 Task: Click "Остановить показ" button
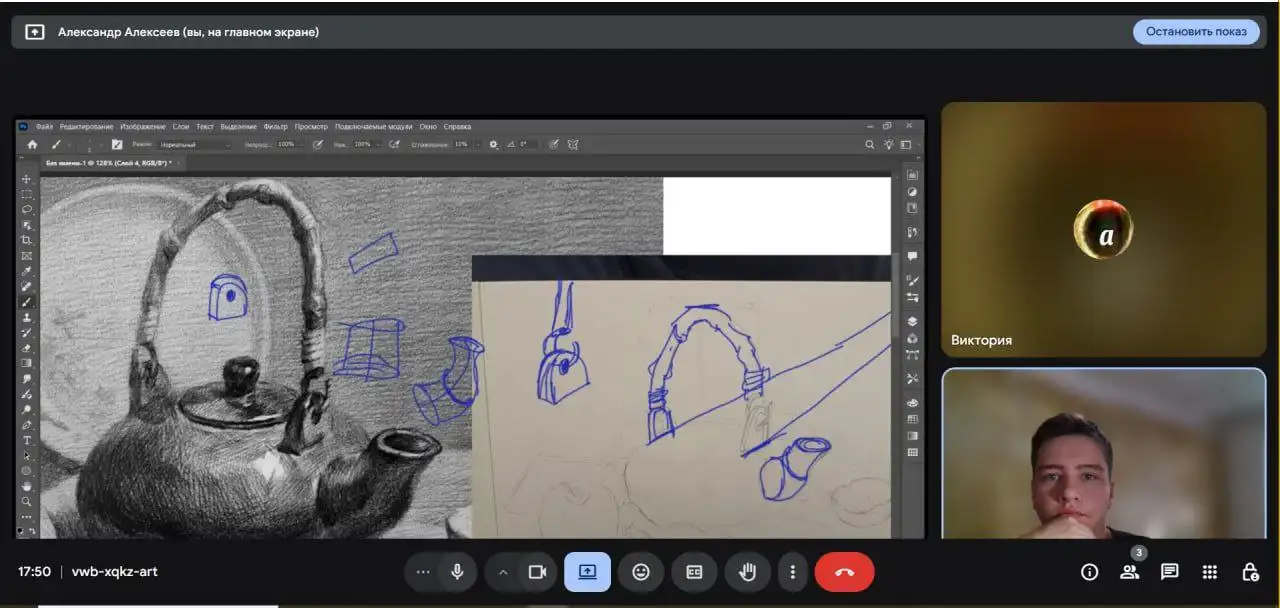pos(1196,32)
